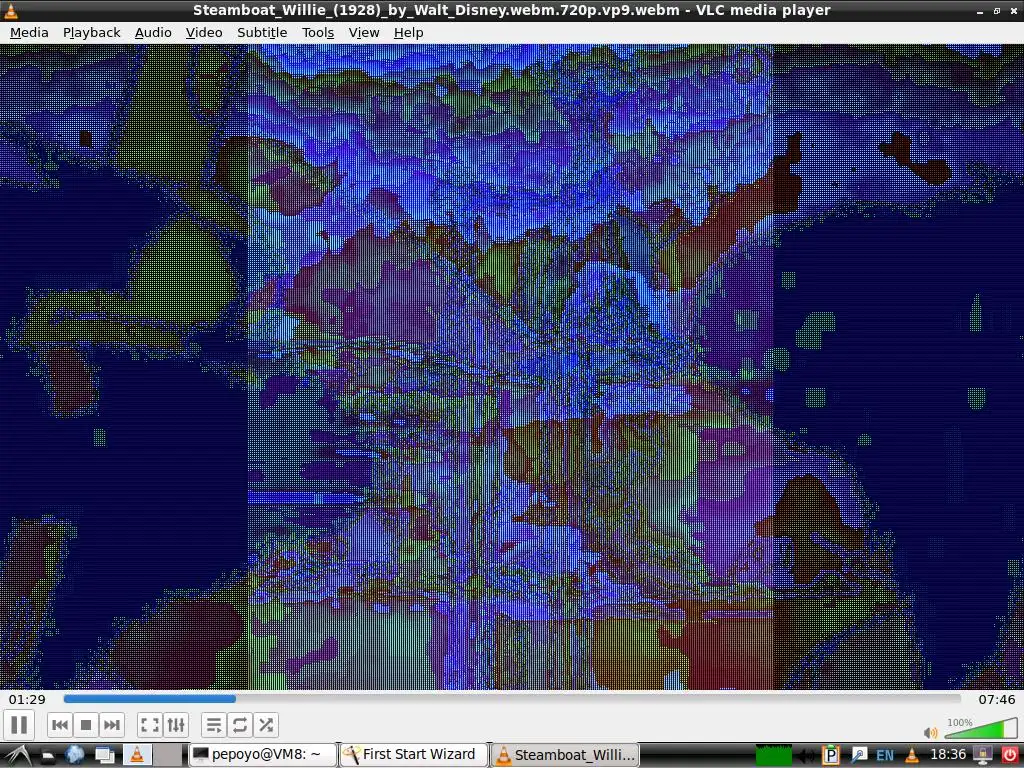Image resolution: width=1024 pixels, height=768 pixels.
Task: Open the network monitor tray icon
Action: [x=982, y=756]
